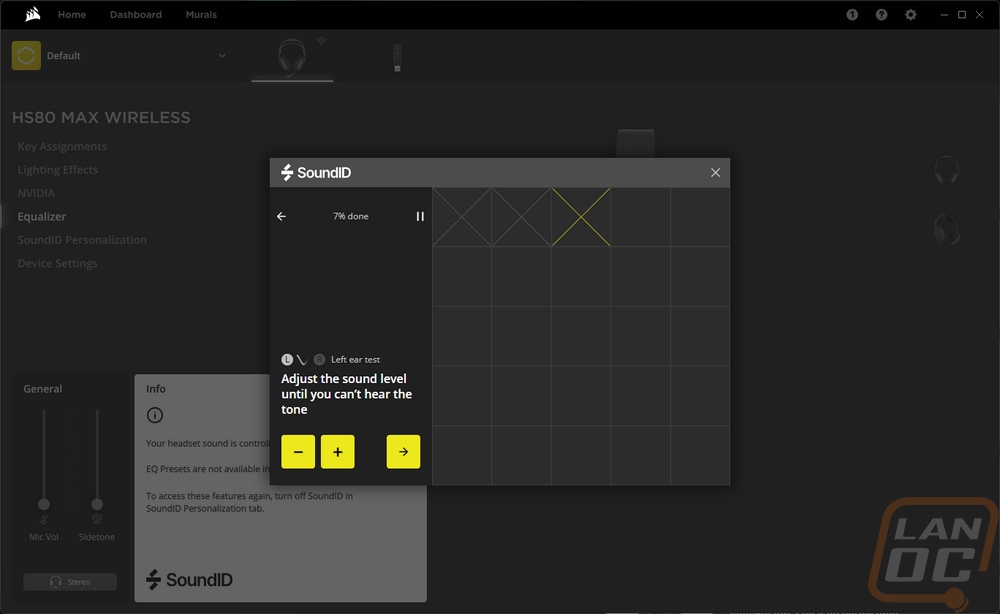
Task: Click the highlighted yellow X grid cell
Action: tap(581, 217)
